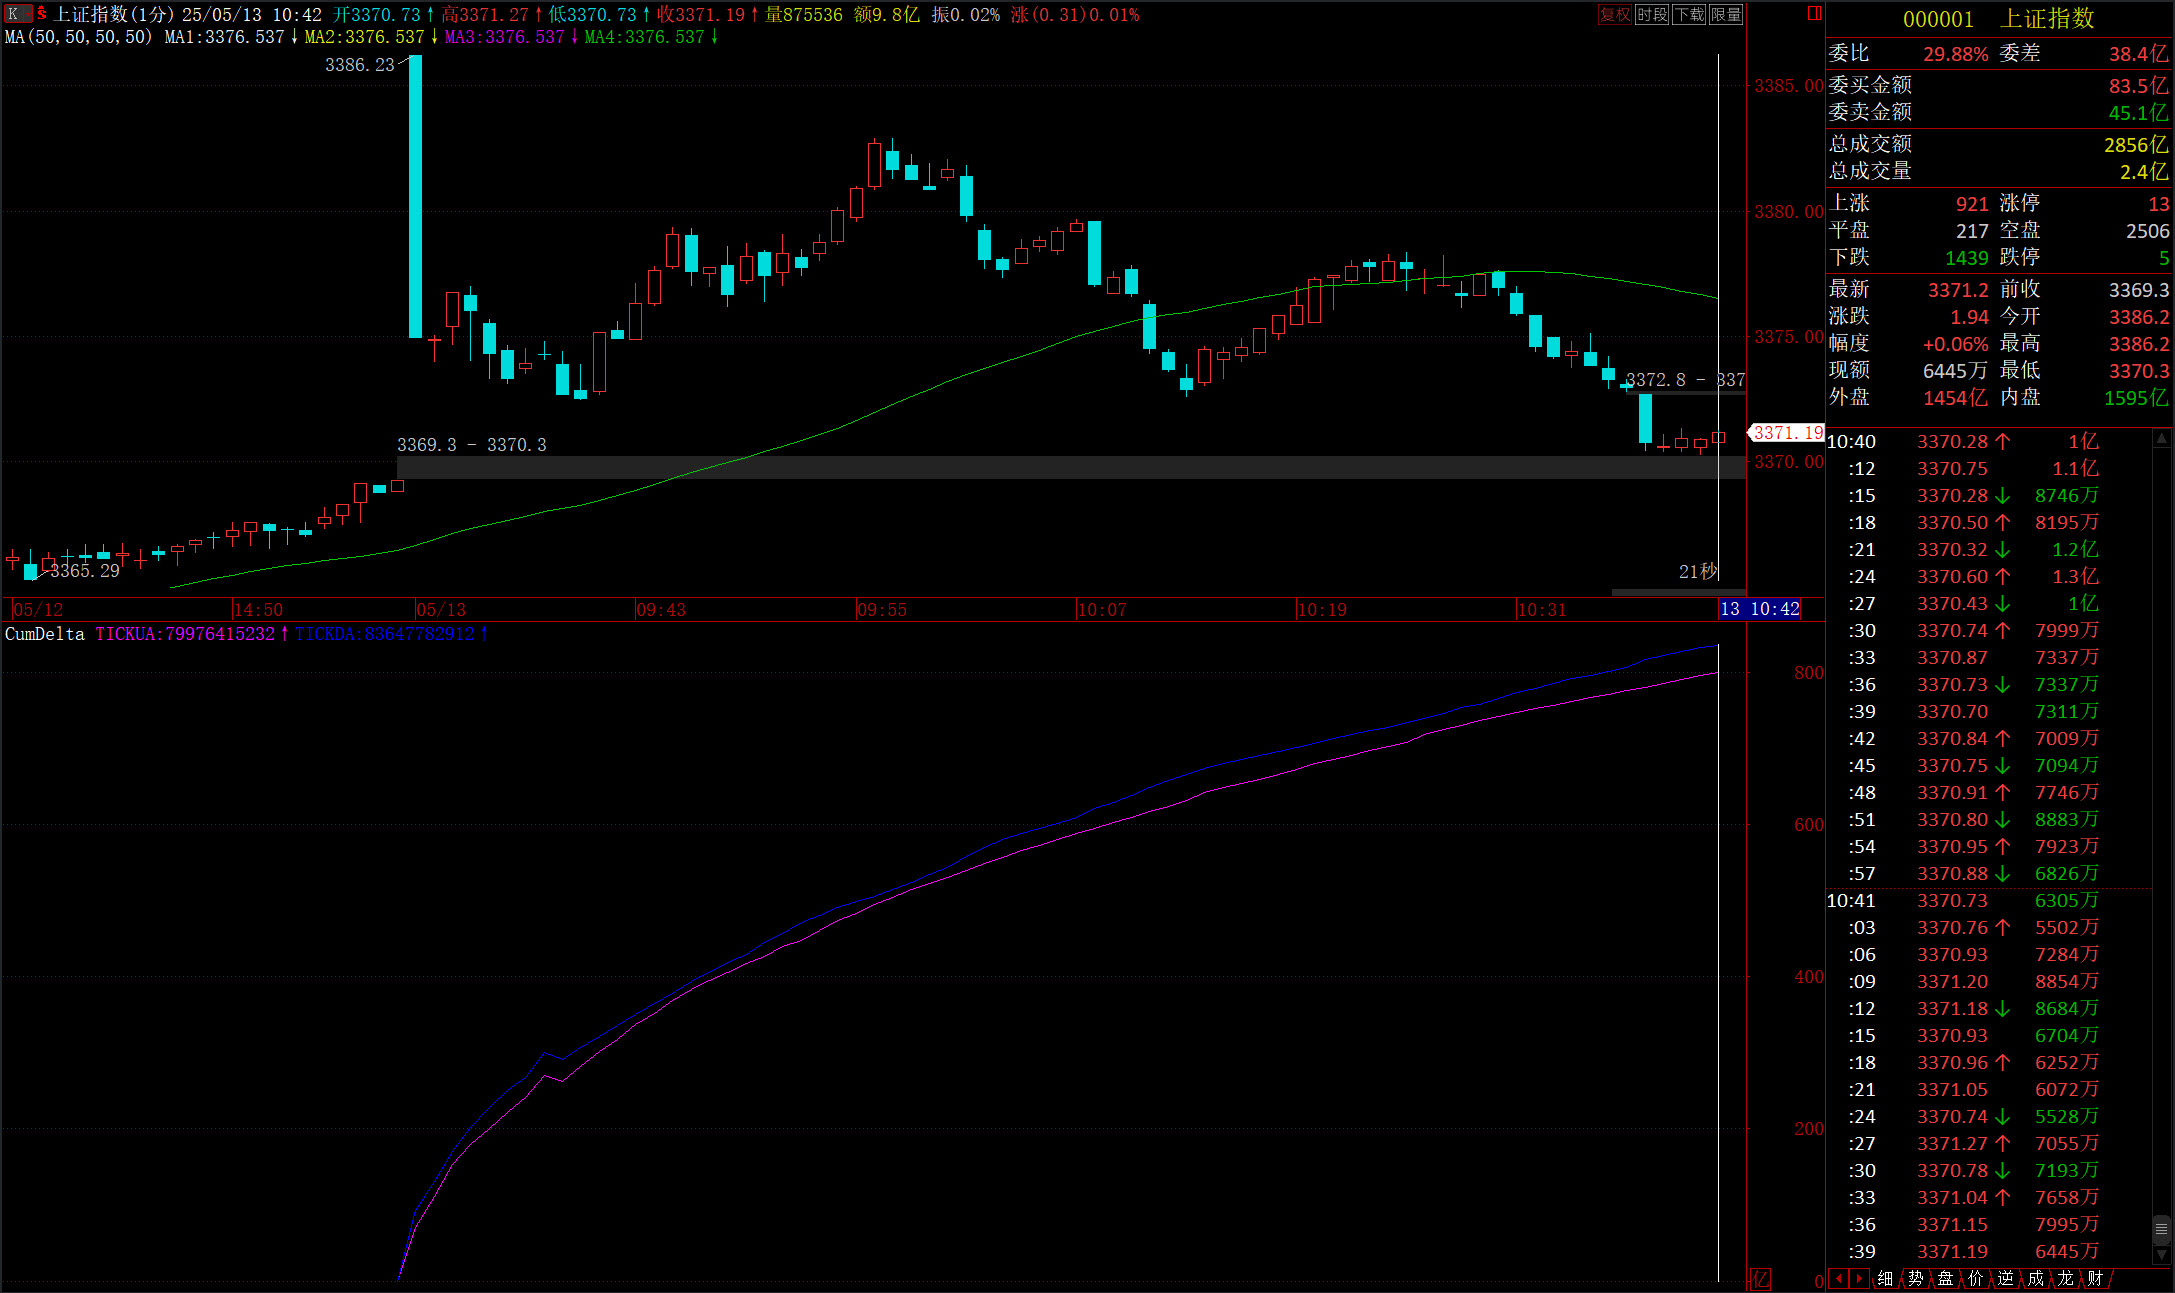Click the 下跌 1439 count
2175x1293 pixels.
pyautogui.click(x=1967, y=258)
